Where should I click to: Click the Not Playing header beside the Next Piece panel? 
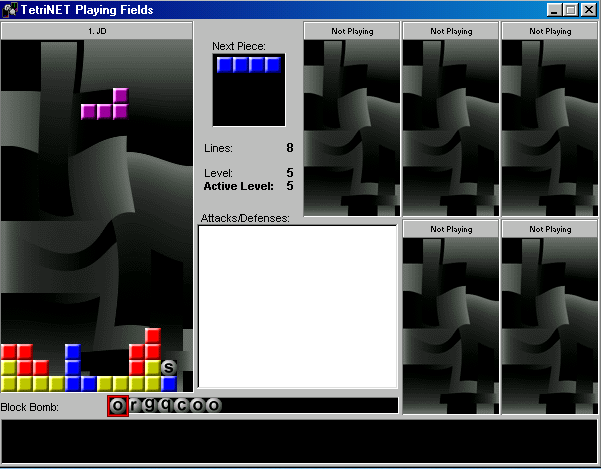[x=351, y=31]
